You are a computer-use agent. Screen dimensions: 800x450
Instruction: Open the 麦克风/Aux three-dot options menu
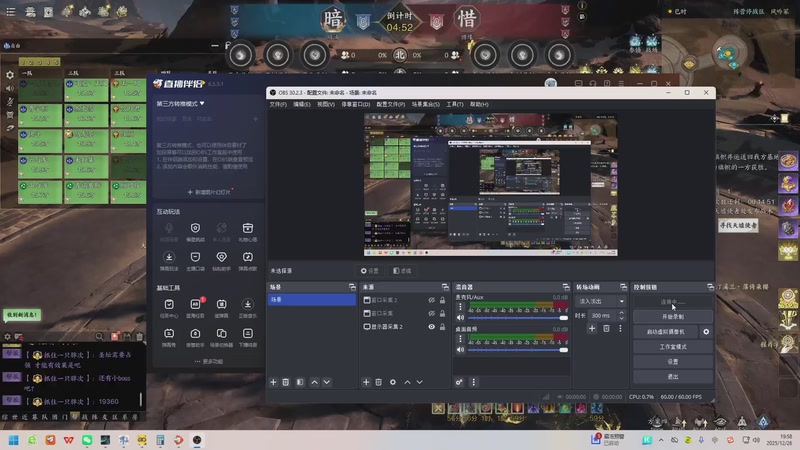coord(460,306)
